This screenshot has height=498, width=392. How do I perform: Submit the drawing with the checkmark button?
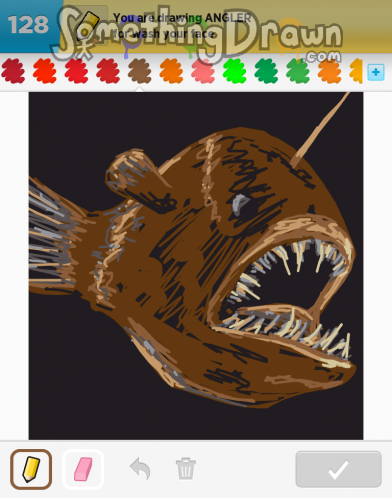(x=338, y=469)
